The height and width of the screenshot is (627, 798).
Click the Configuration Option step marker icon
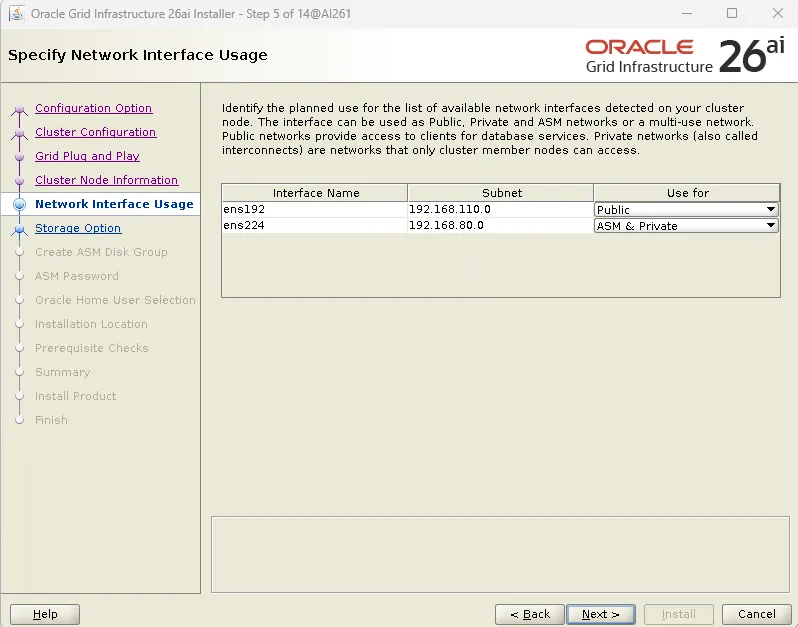[x=19, y=109]
